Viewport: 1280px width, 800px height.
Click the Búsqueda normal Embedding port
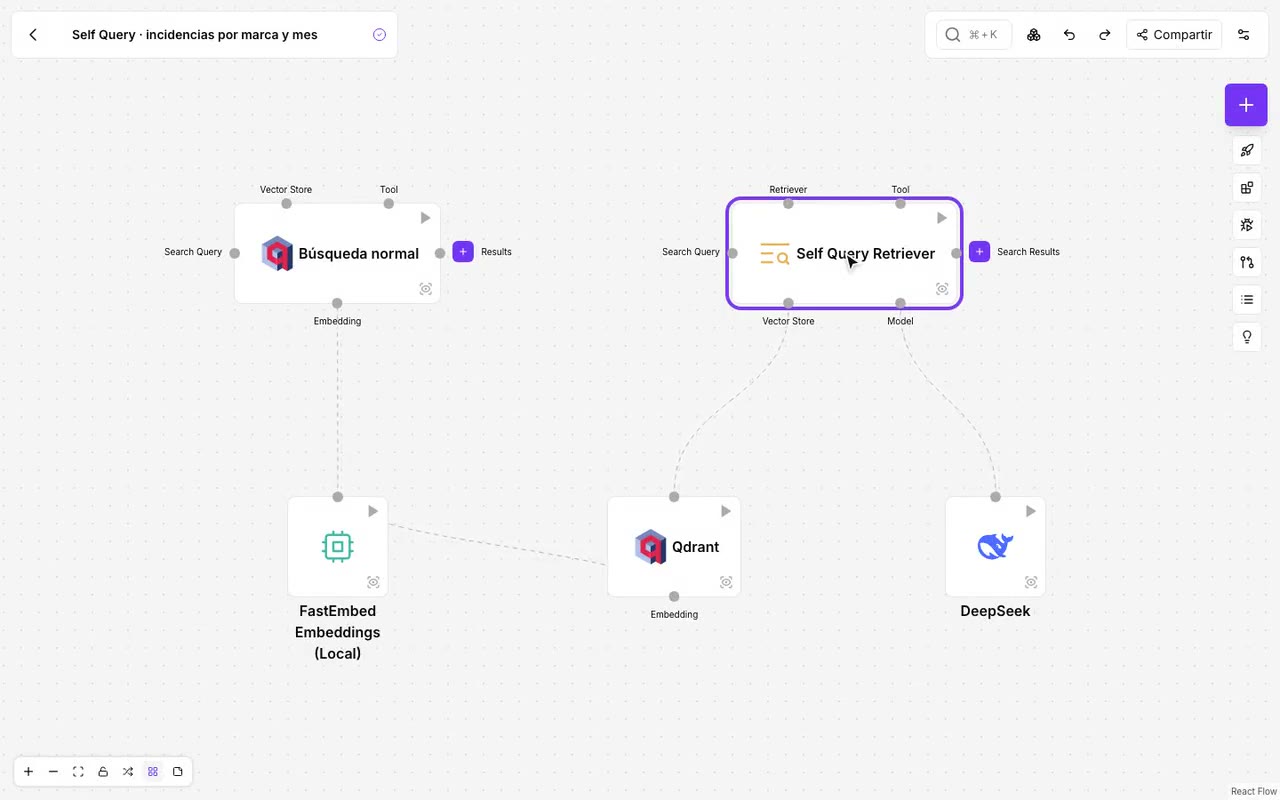point(337,303)
